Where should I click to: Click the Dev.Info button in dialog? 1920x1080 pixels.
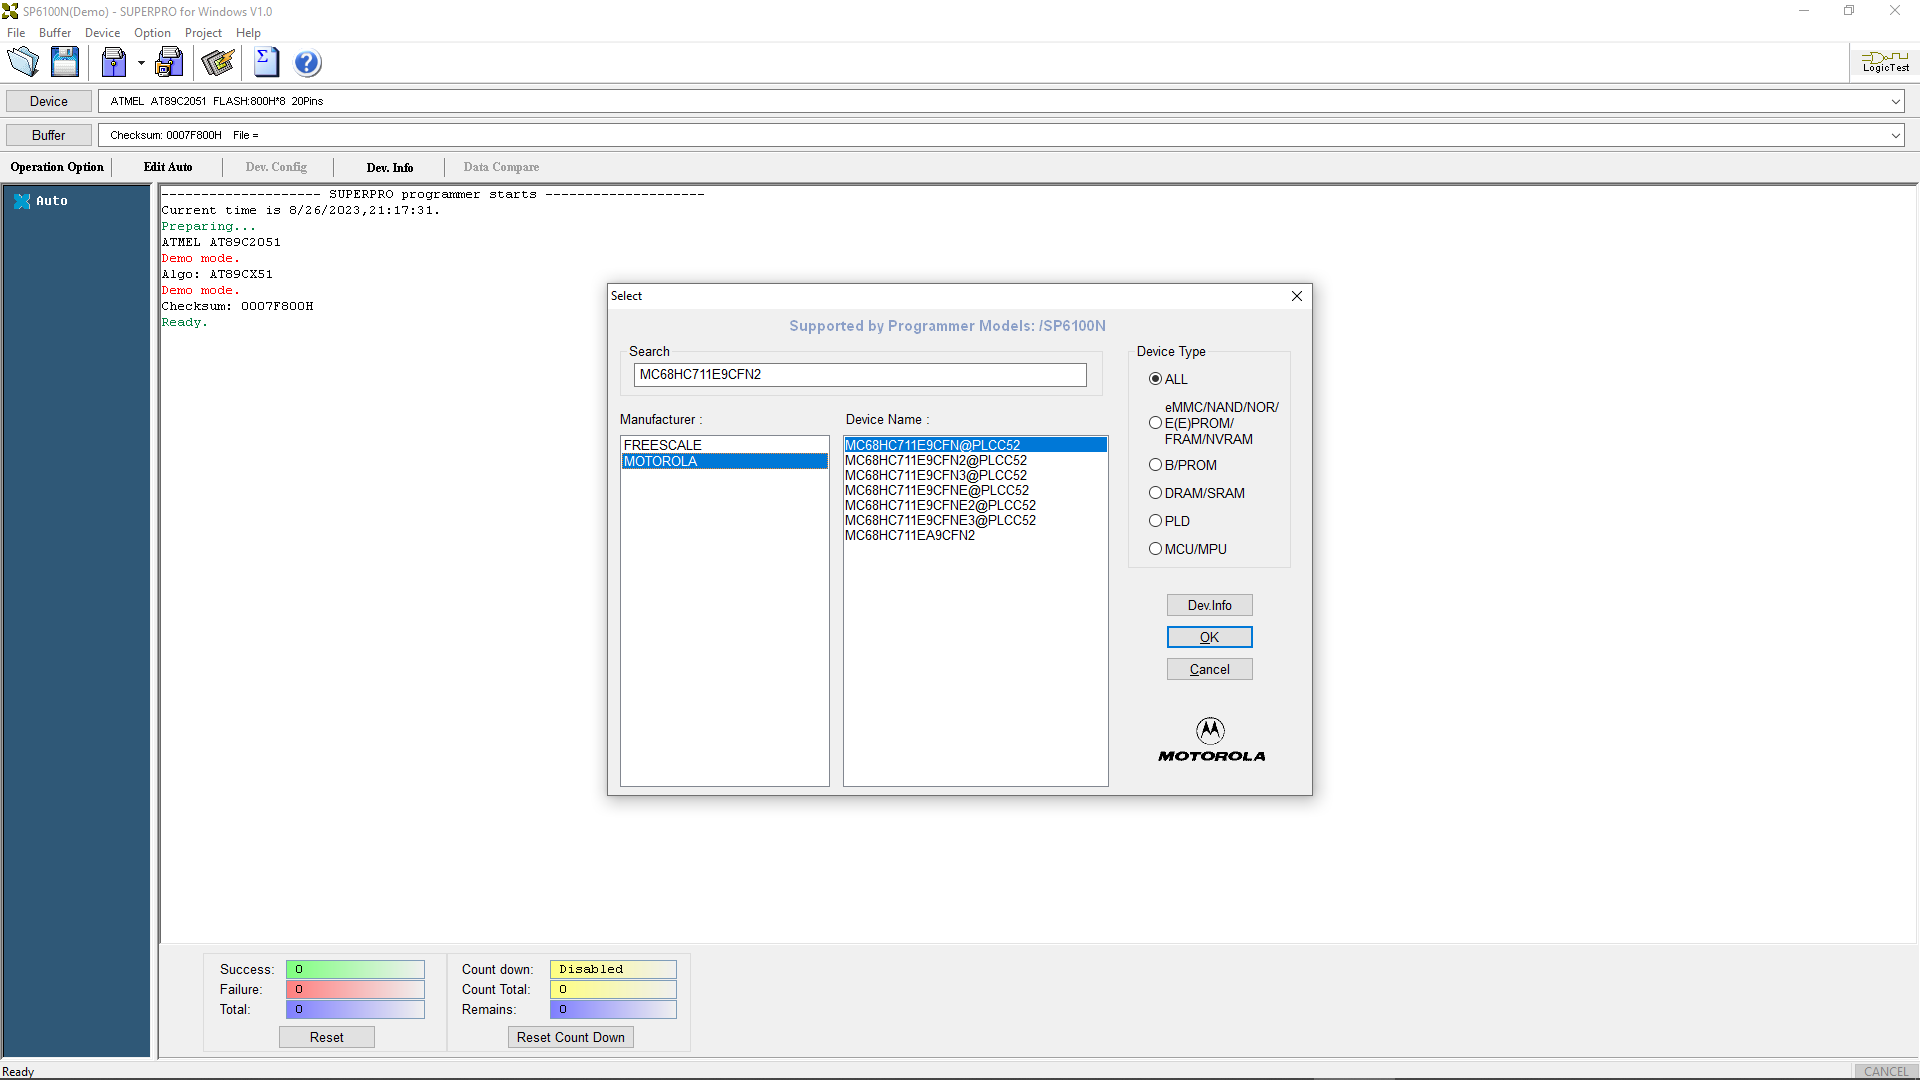point(1209,605)
